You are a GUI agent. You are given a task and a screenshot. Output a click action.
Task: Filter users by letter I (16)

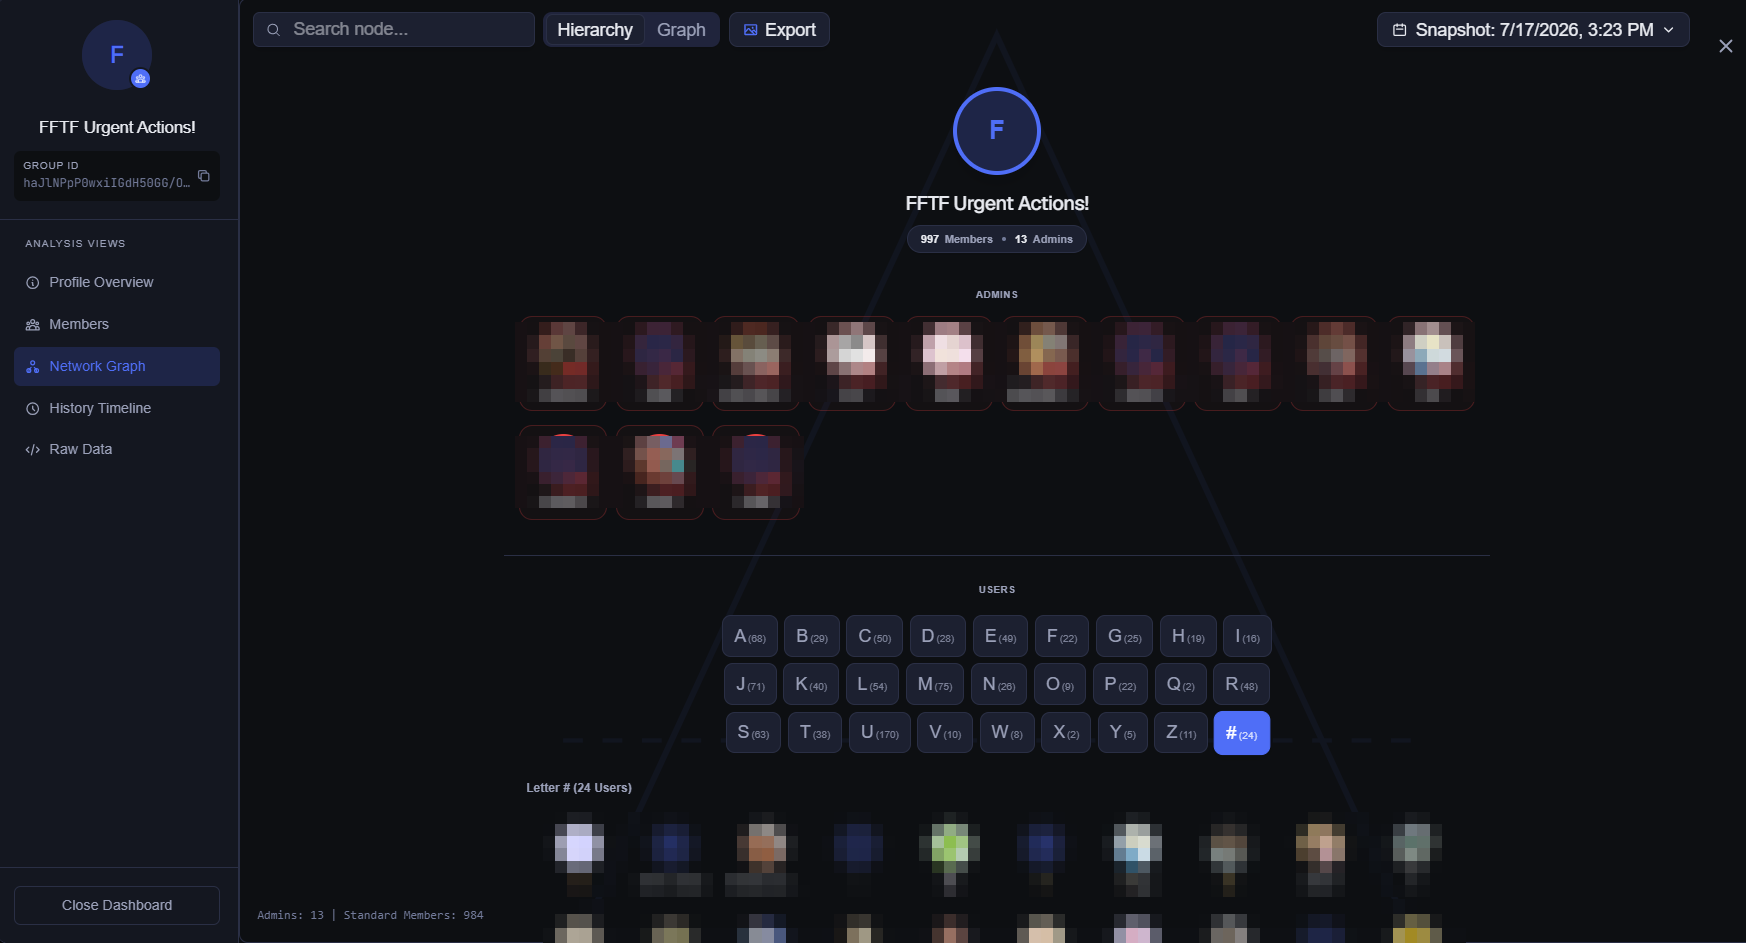pyautogui.click(x=1247, y=637)
